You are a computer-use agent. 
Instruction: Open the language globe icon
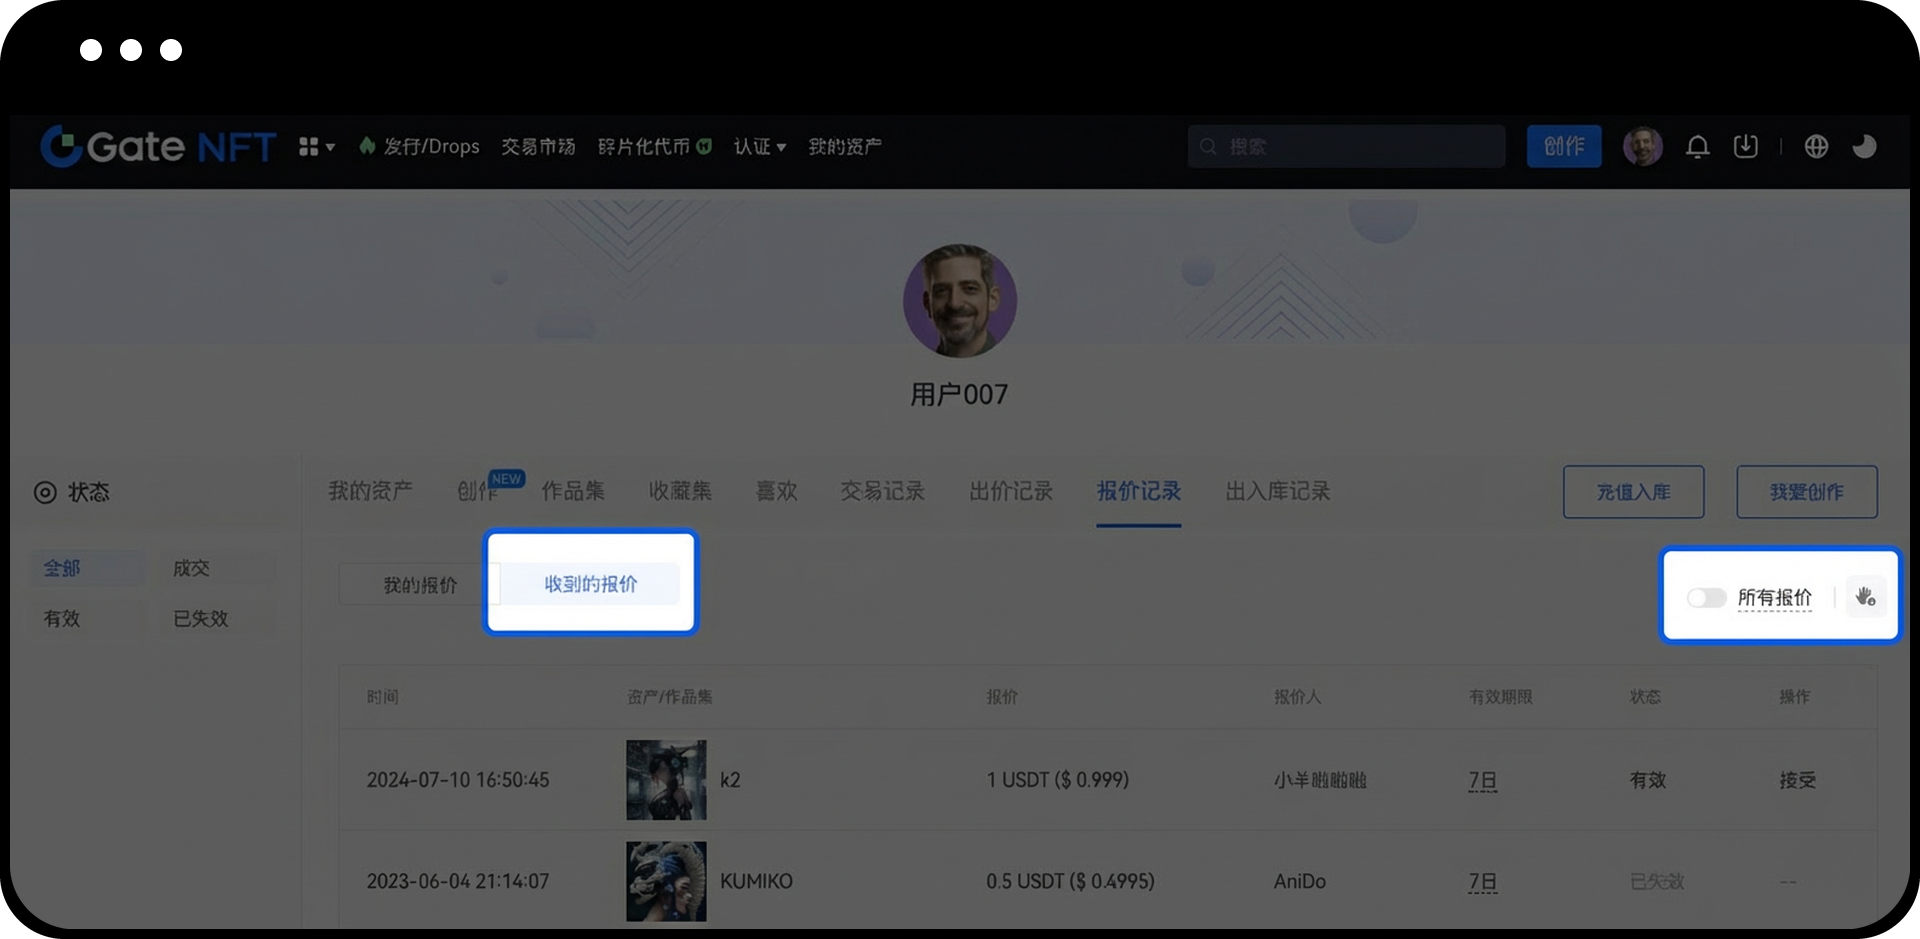coord(1816,146)
